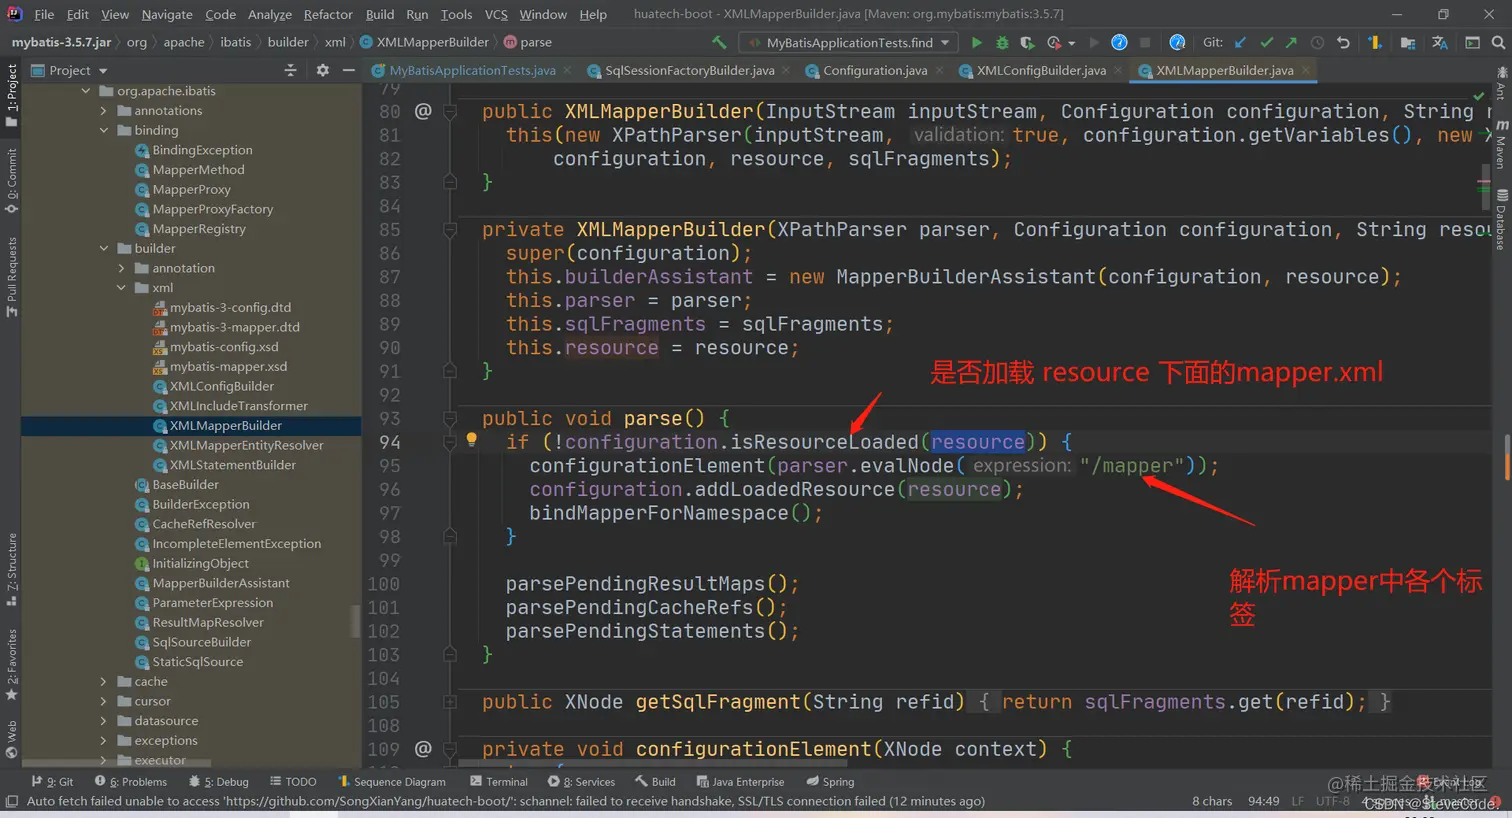
Task: Open Project Structure from the toolbar icon
Action: (1408, 42)
